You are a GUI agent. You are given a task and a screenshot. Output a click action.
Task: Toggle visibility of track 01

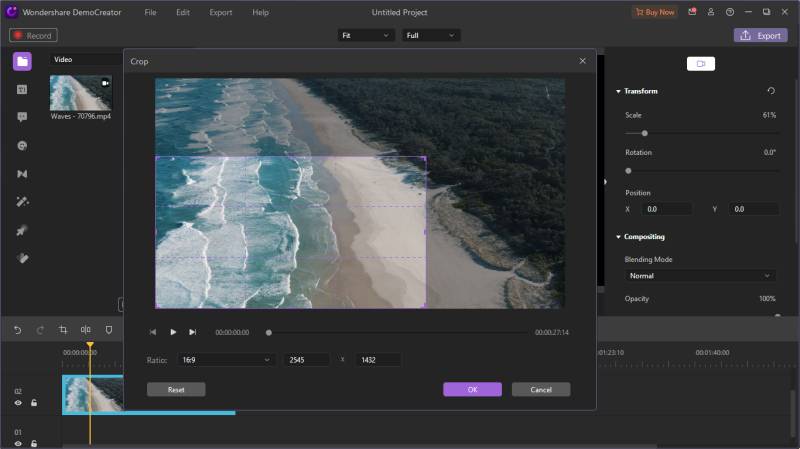click(x=18, y=443)
